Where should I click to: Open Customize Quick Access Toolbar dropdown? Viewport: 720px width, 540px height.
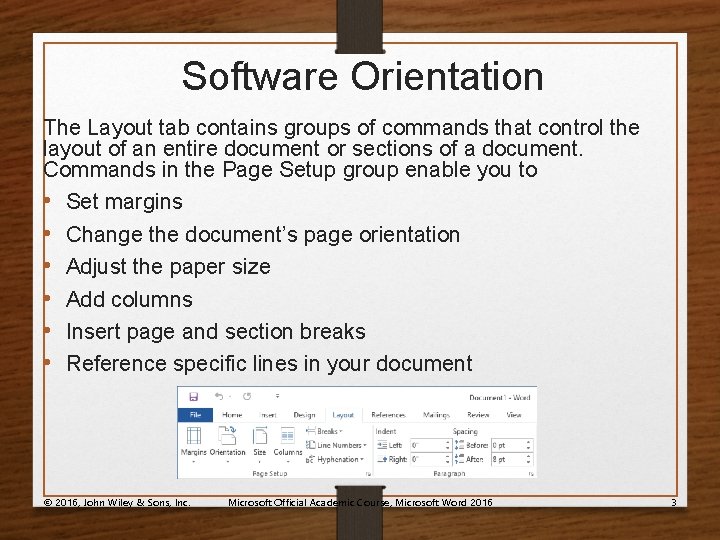tap(277, 396)
